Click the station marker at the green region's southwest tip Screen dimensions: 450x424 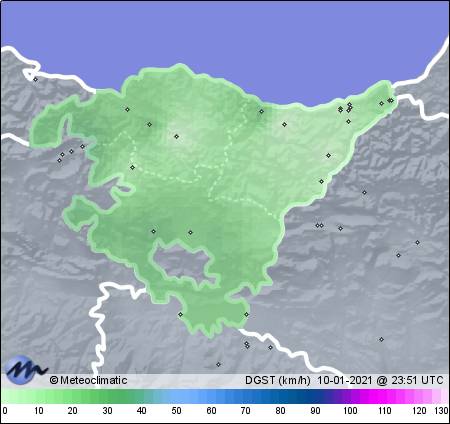pos(180,314)
